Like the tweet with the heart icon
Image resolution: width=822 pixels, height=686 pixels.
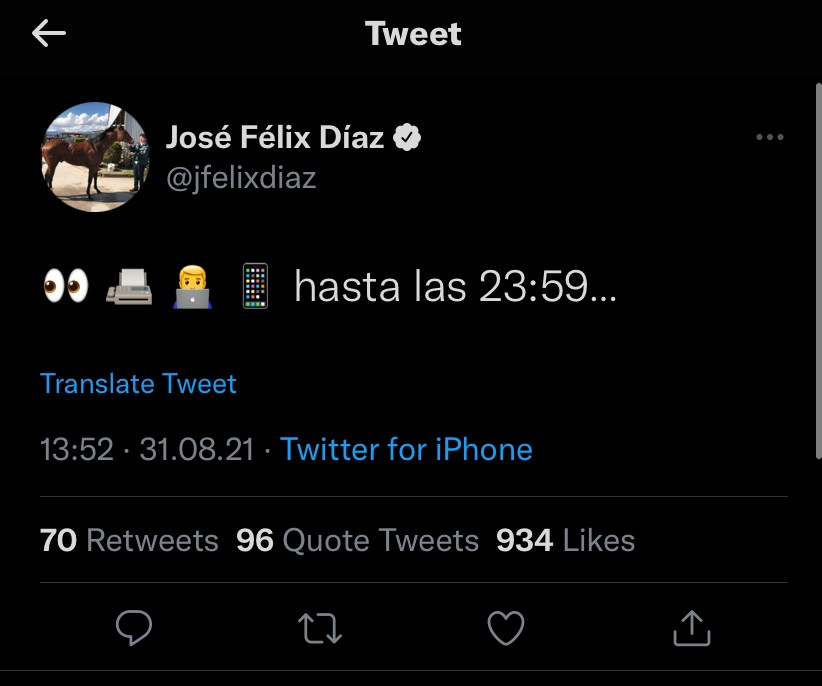[x=506, y=627]
